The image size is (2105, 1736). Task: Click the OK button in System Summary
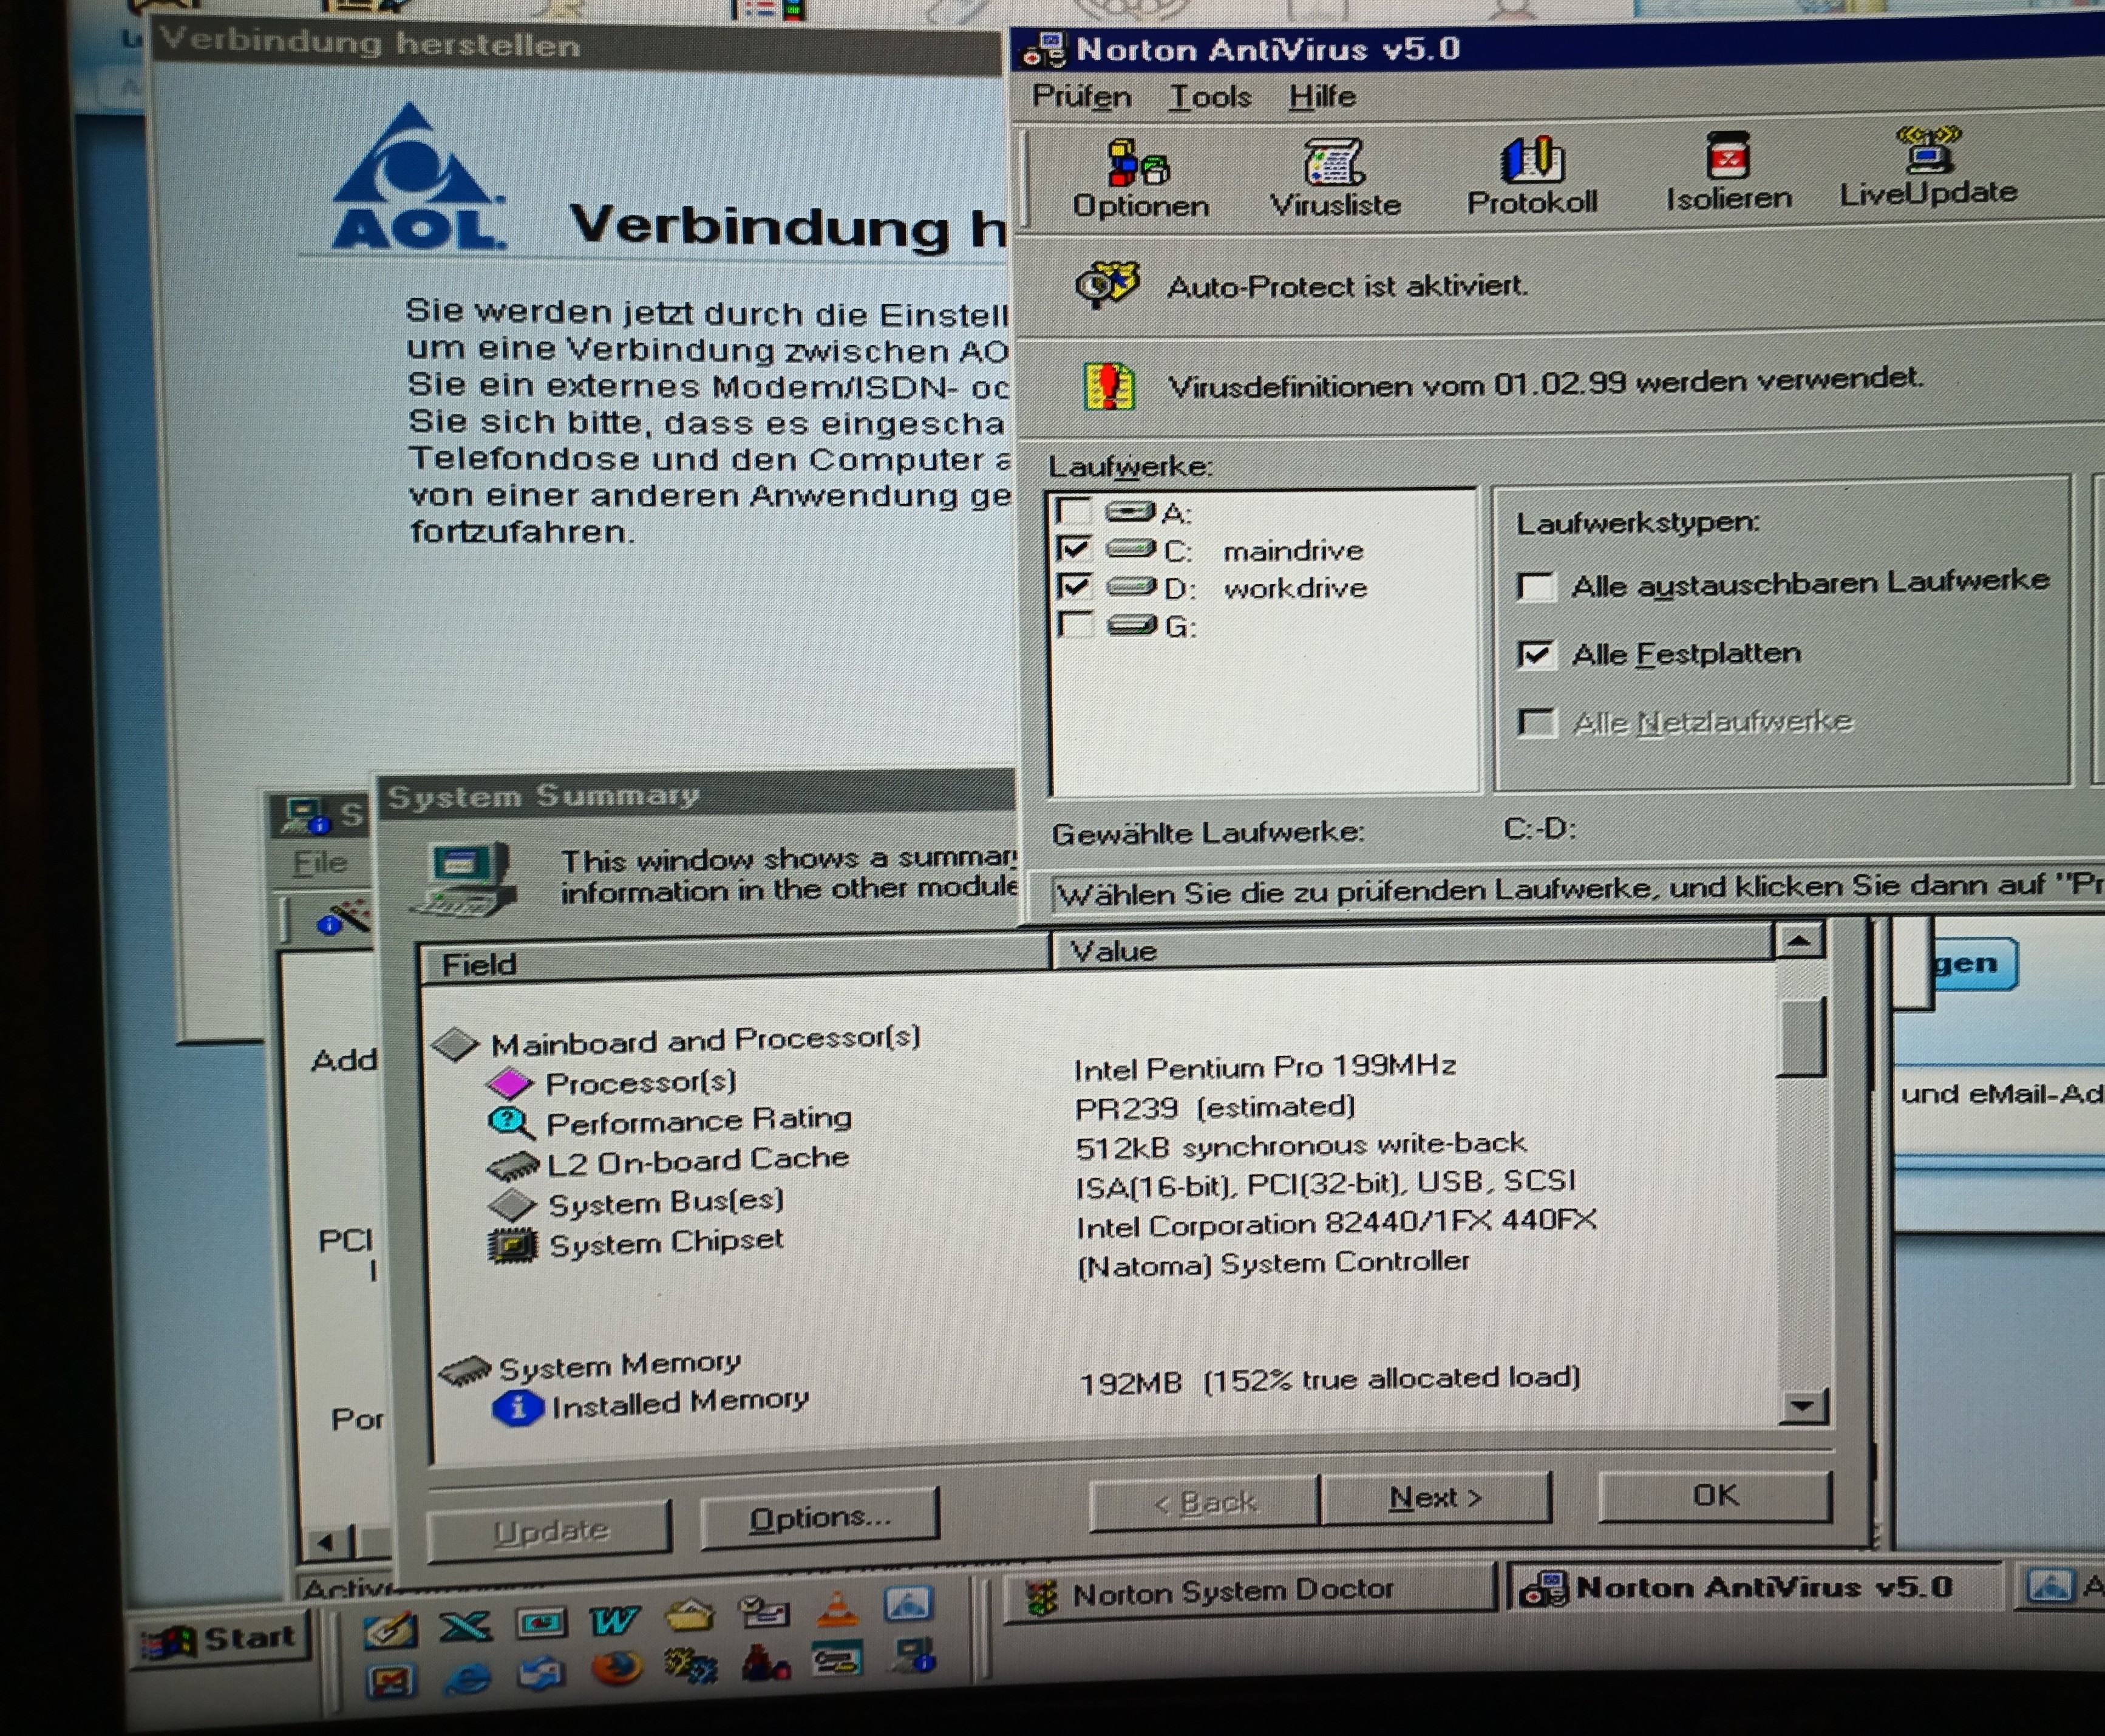tap(1715, 1495)
